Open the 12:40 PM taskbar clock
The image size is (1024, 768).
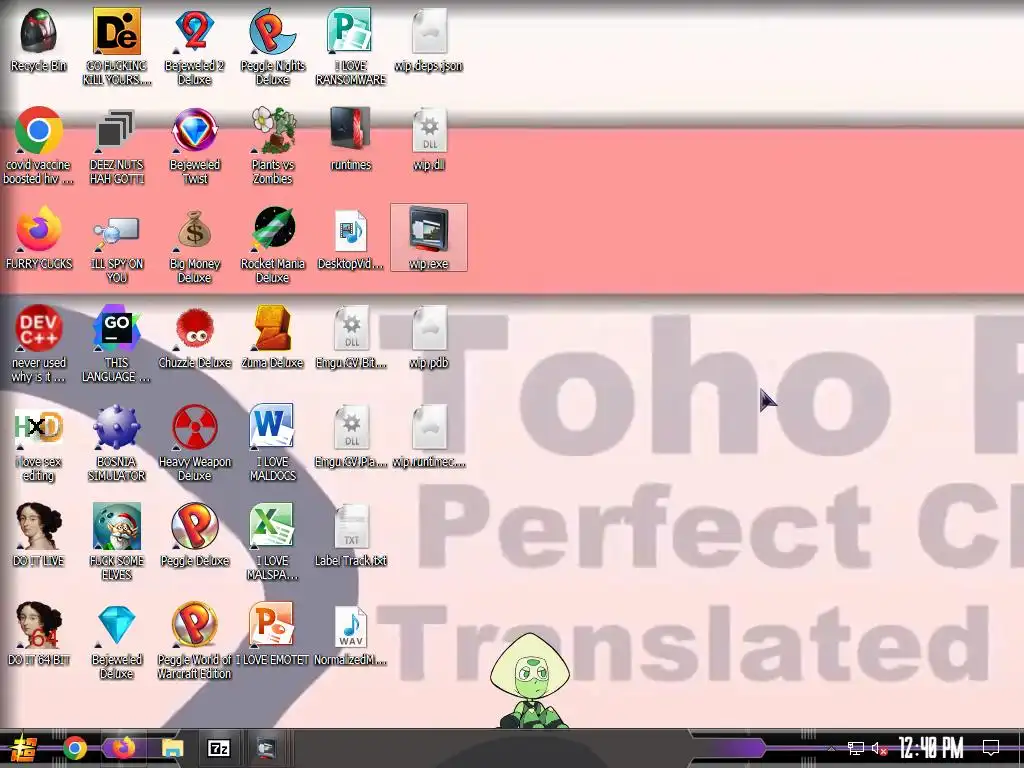pos(931,748)
